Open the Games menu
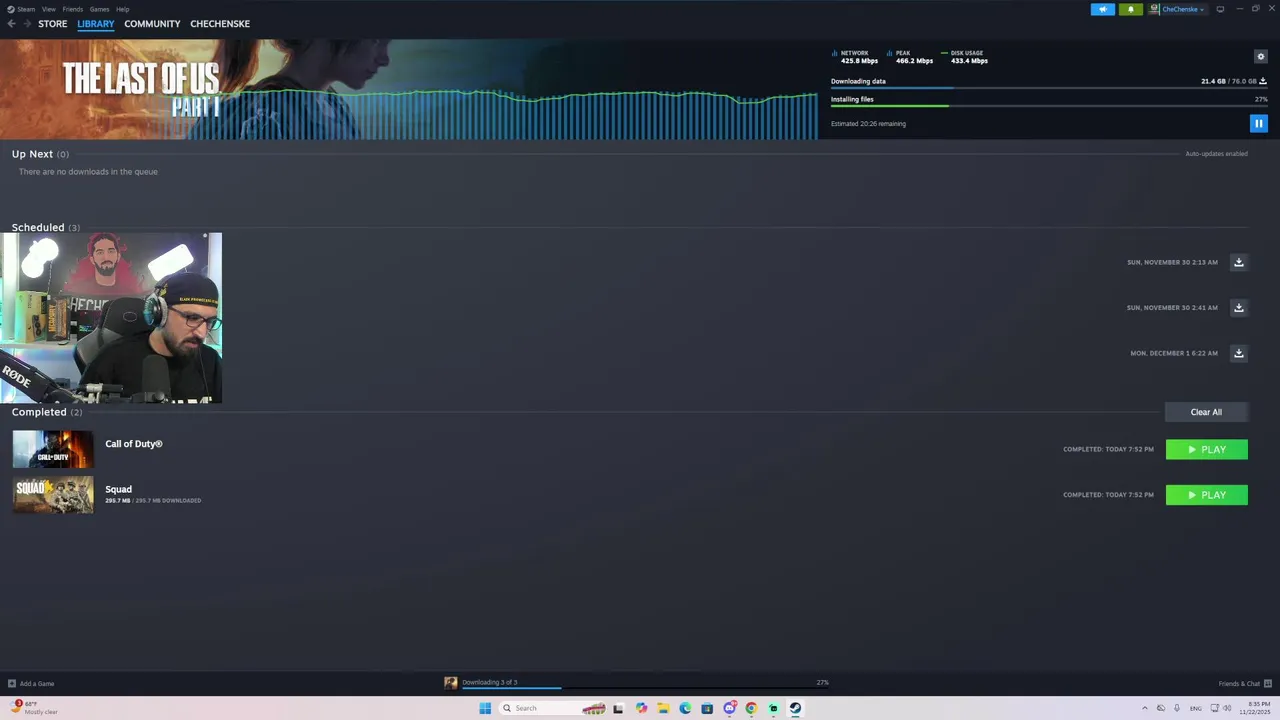Viewport: 1280px width, 720px height. (x=100, y=9)
